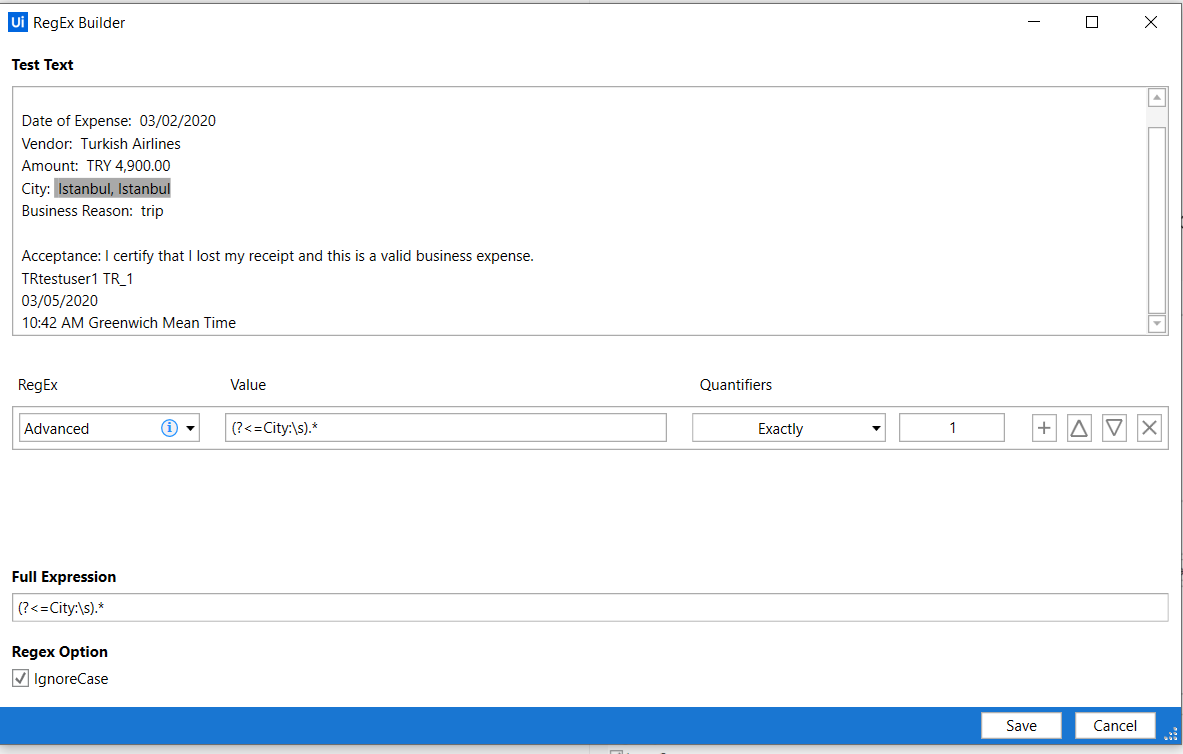This screenshot has width=1183, height=754.
Task: Save the regular expression
Action: tap(1021, 725)
